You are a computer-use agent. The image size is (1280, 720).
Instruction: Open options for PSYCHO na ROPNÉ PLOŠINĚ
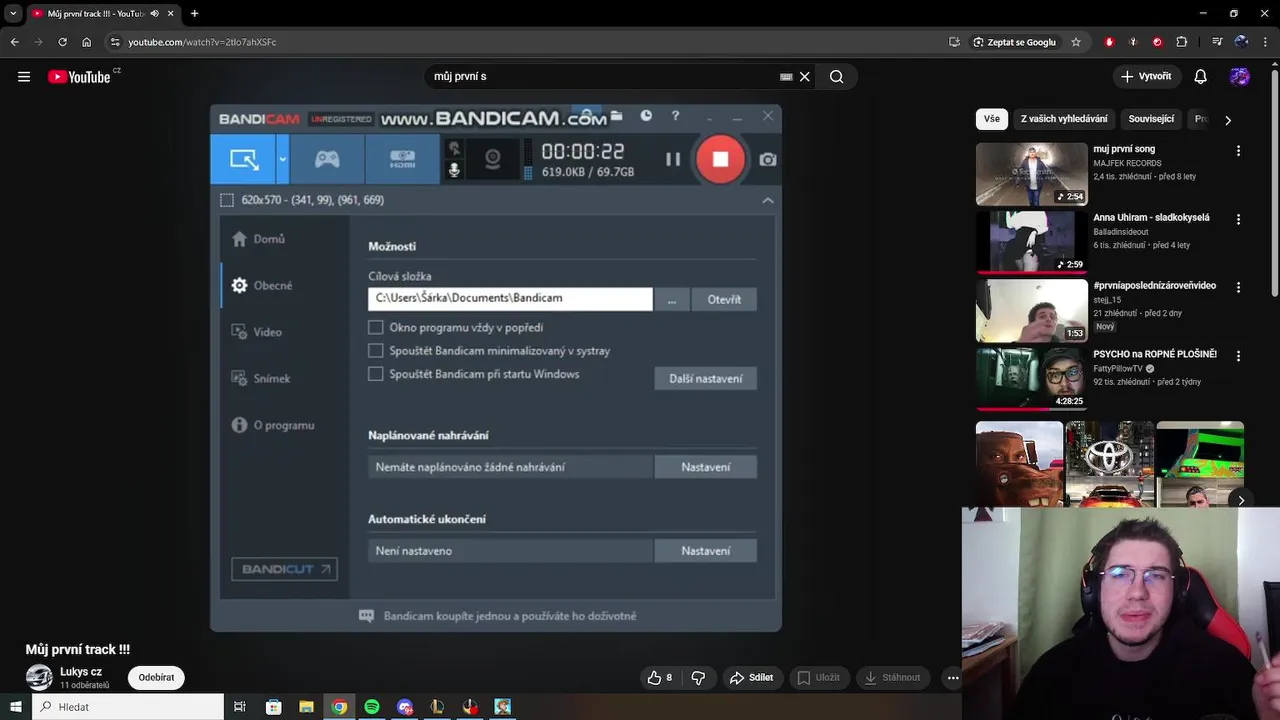coord(1238,355)
